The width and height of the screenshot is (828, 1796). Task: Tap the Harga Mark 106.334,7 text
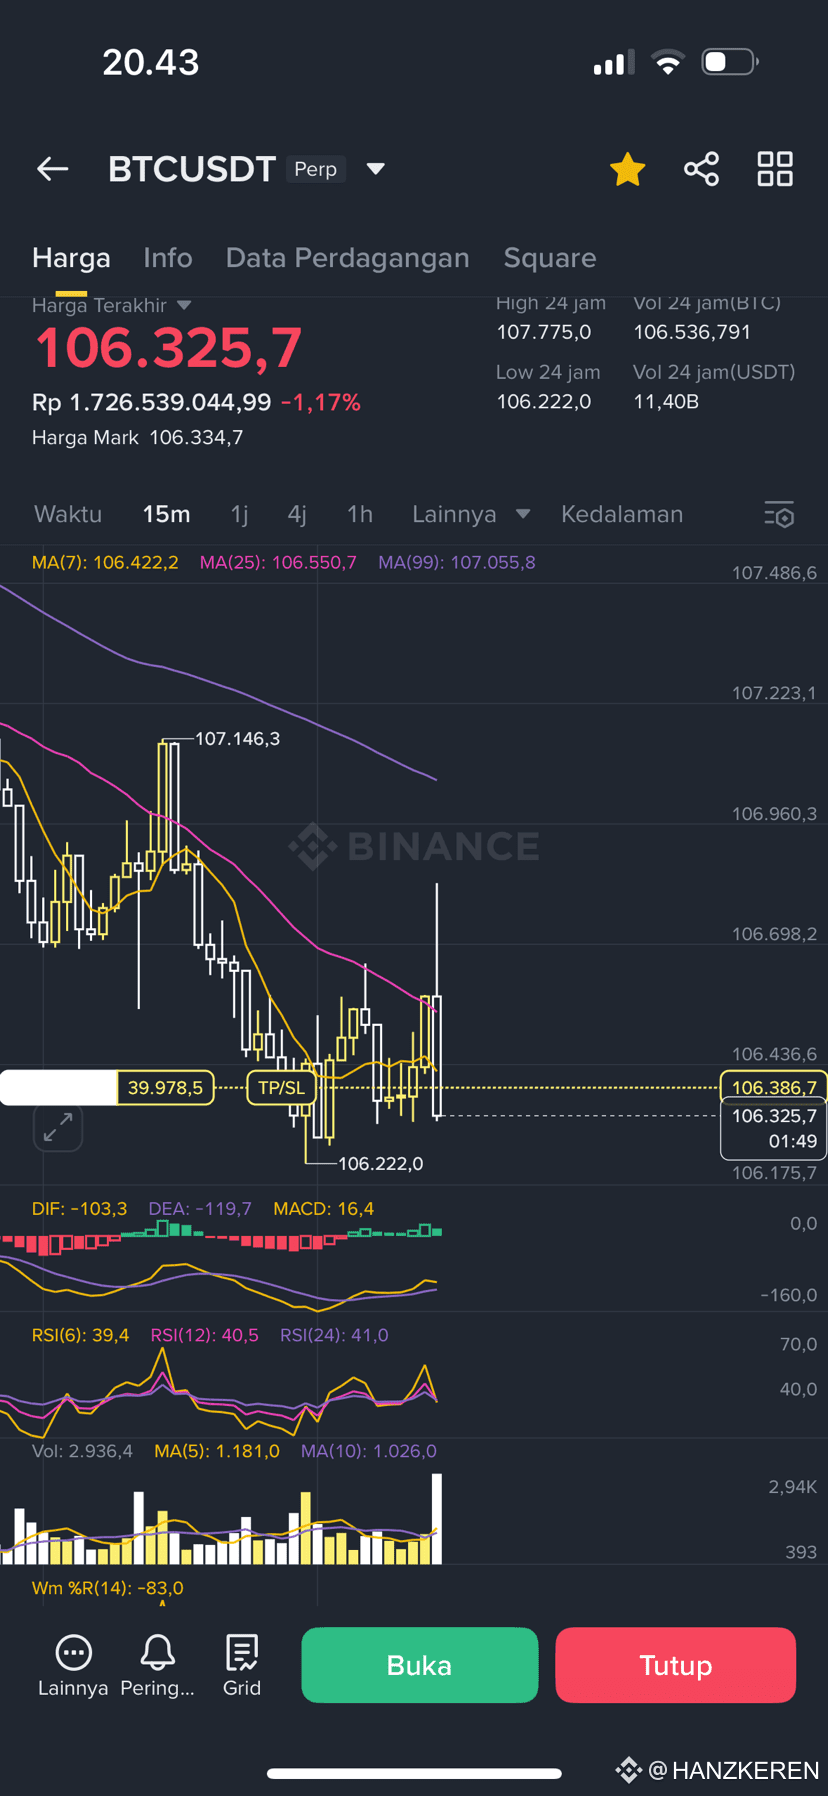(x=137, y=437)
